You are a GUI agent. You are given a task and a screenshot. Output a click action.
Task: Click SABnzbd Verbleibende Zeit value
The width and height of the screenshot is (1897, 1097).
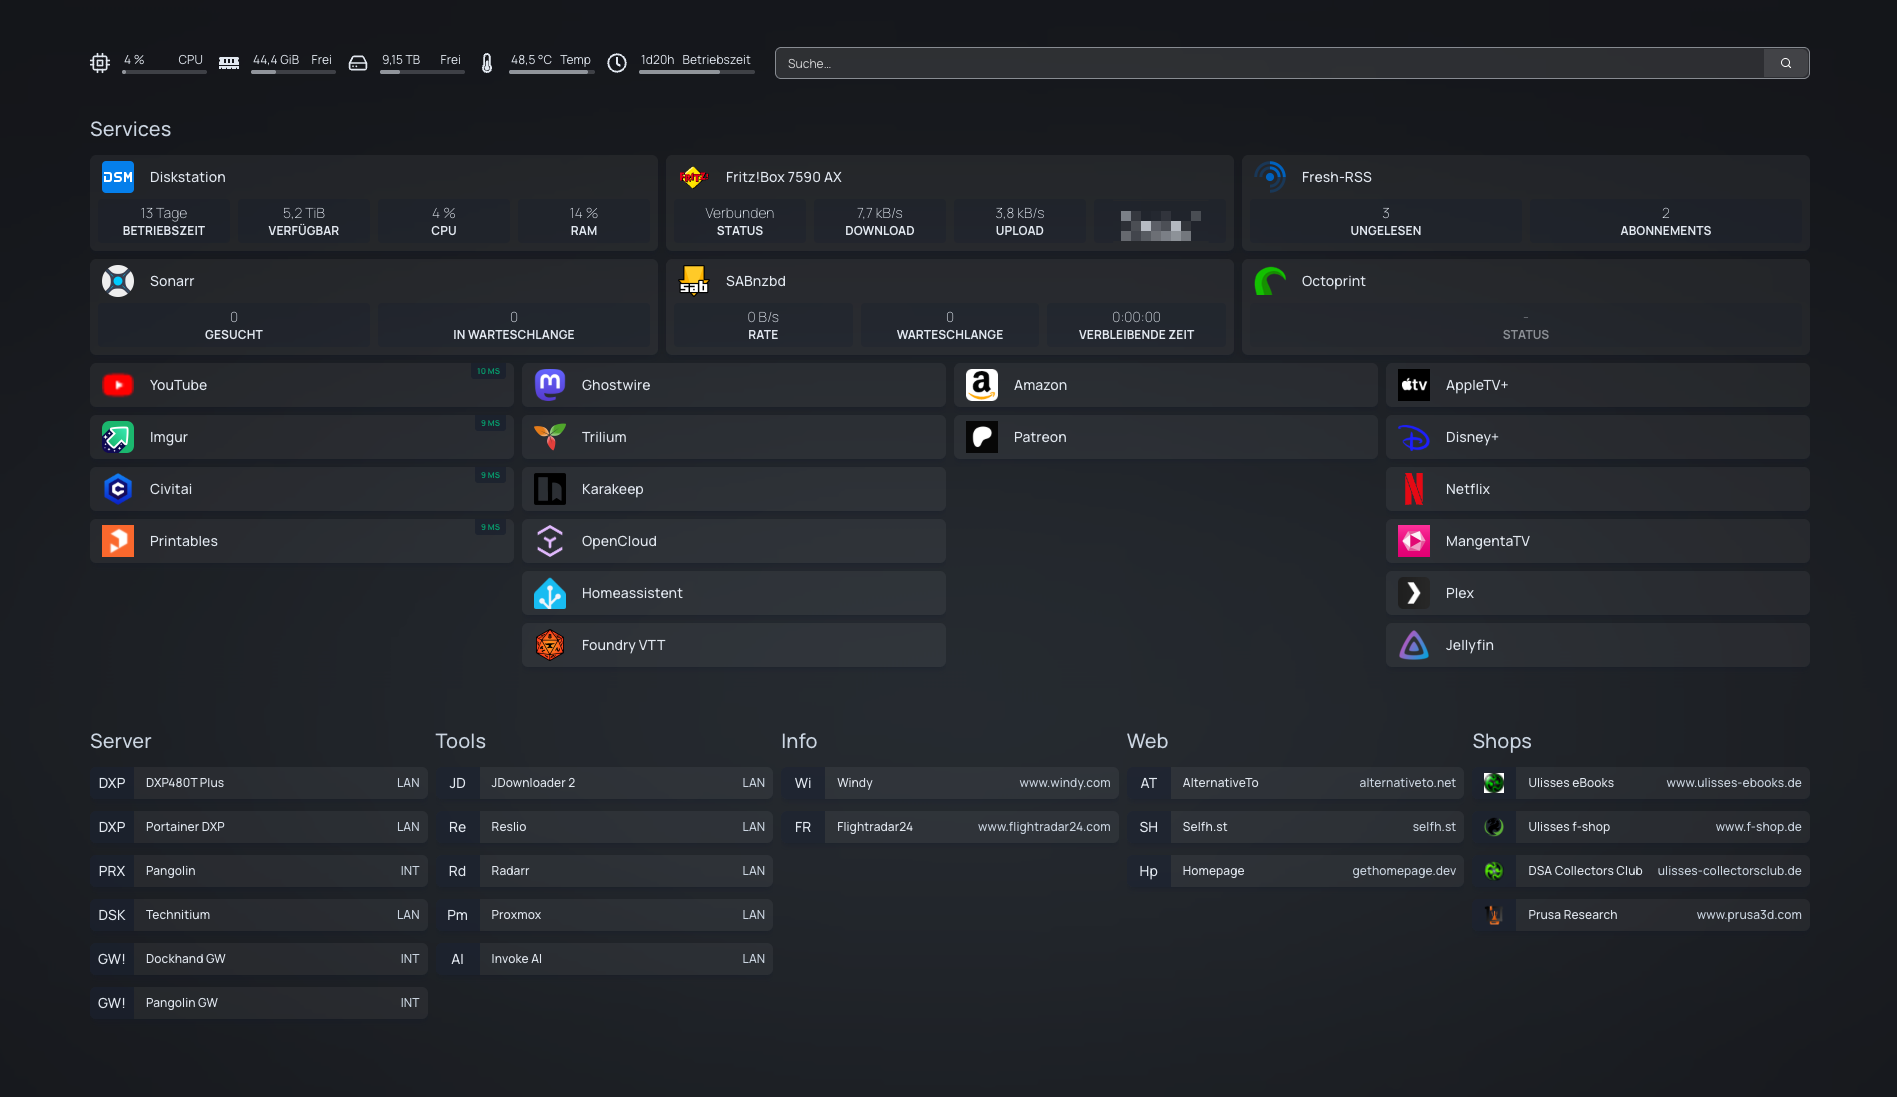tap(1136, 325)
